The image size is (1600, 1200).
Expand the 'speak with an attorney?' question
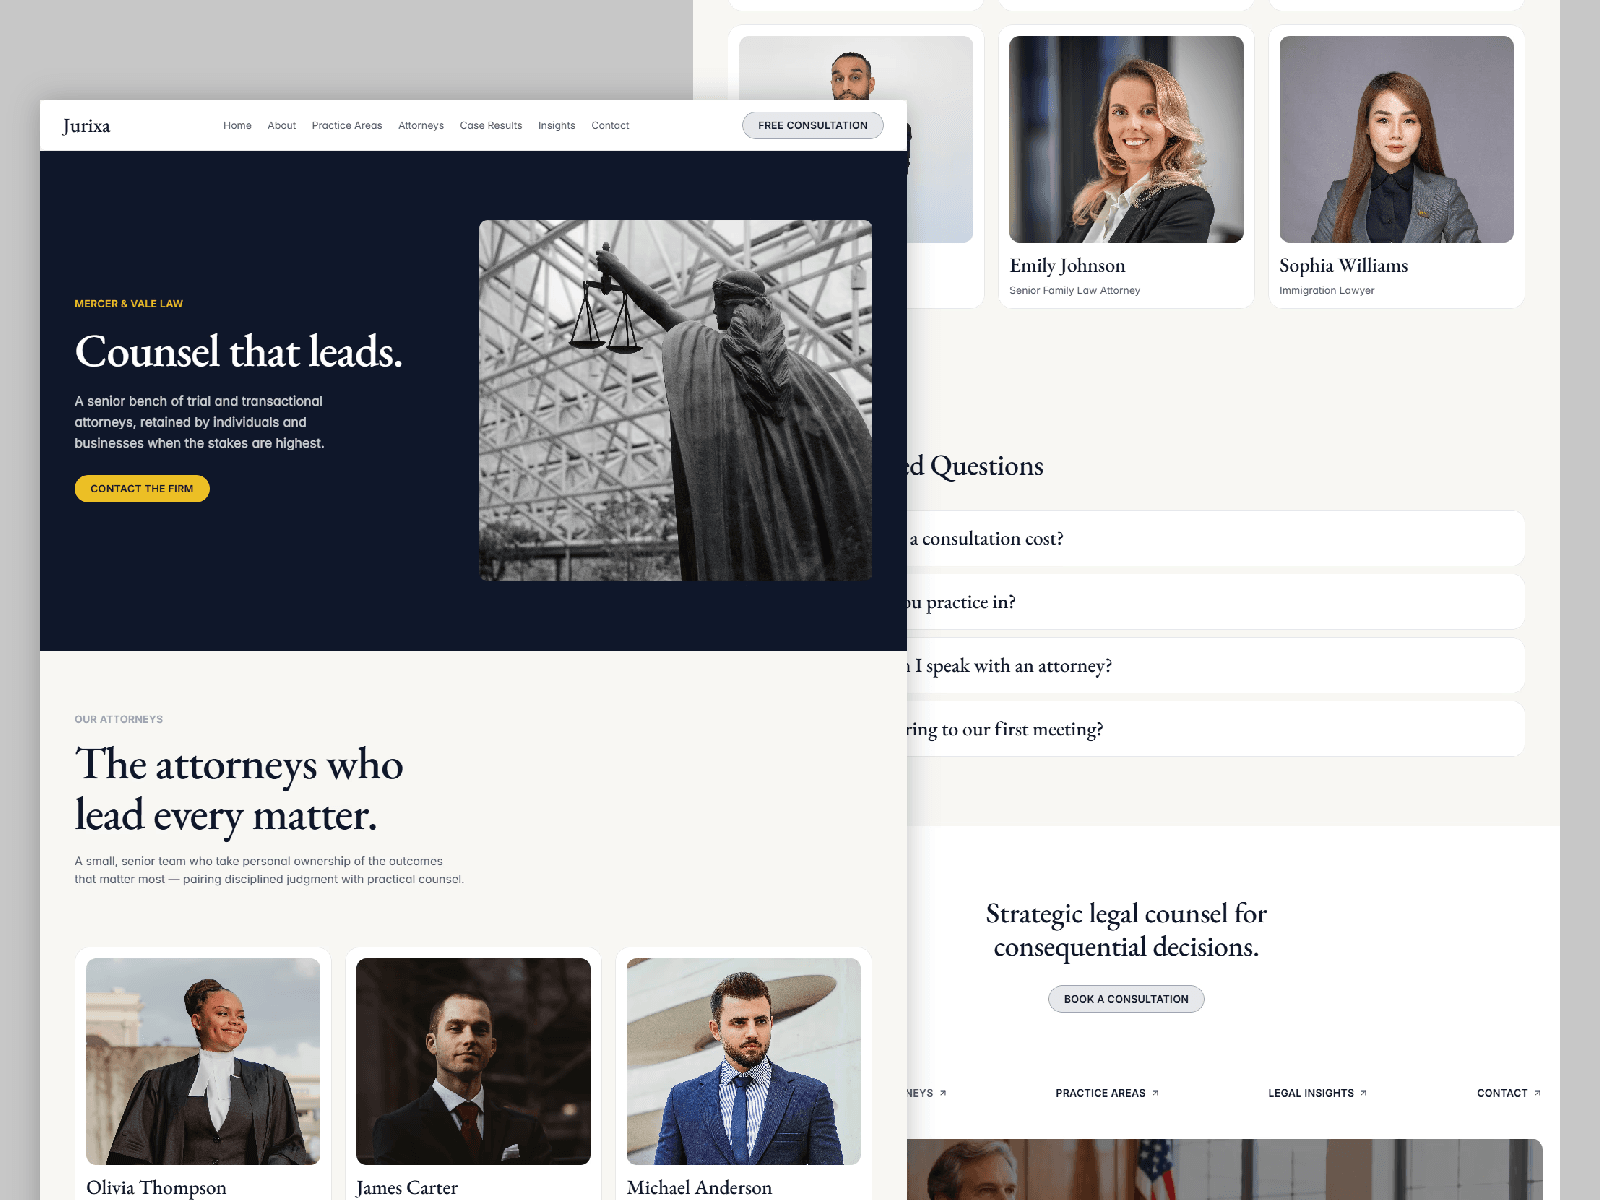1215,666
